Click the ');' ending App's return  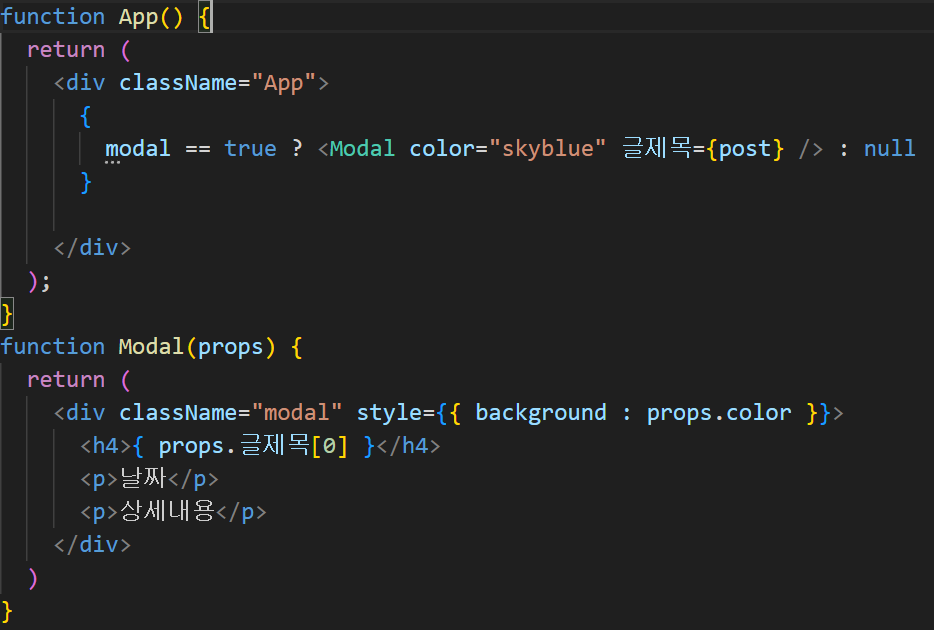coord(39,281)
